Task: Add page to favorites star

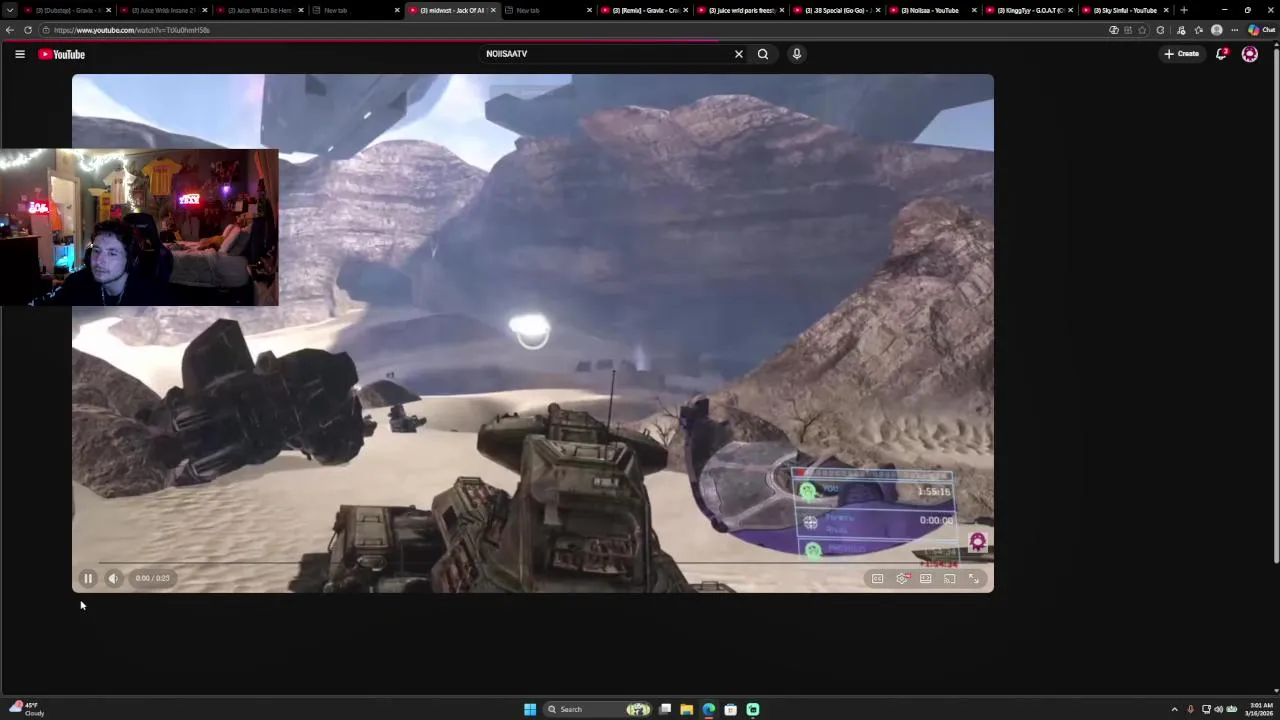Action: point(1143,30)
